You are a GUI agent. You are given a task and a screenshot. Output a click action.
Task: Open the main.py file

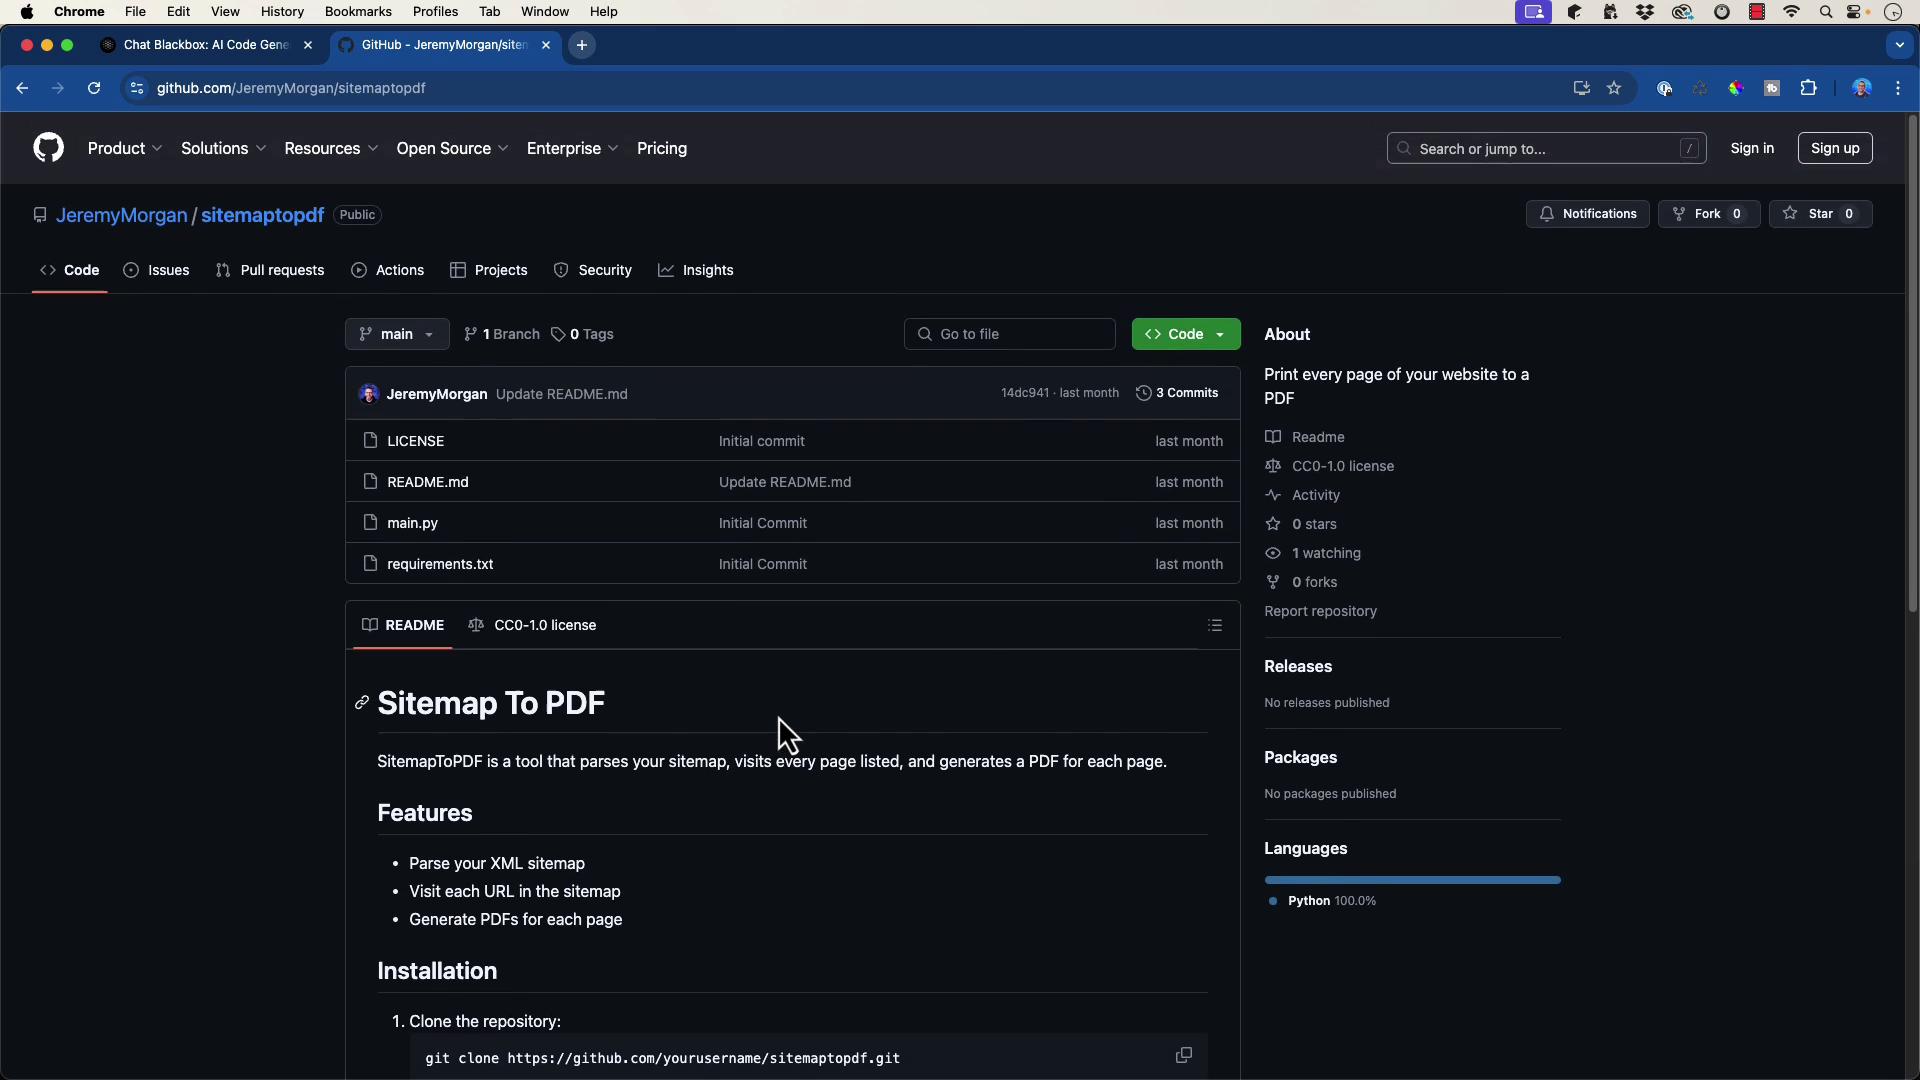point(412,523)
